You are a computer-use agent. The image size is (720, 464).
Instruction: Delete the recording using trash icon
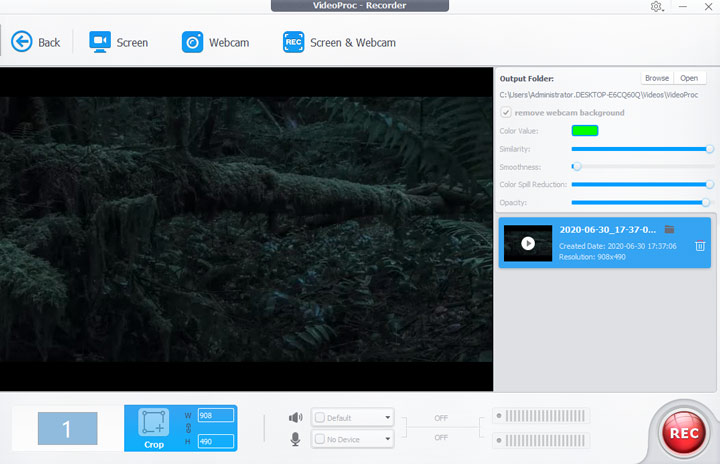700,246
